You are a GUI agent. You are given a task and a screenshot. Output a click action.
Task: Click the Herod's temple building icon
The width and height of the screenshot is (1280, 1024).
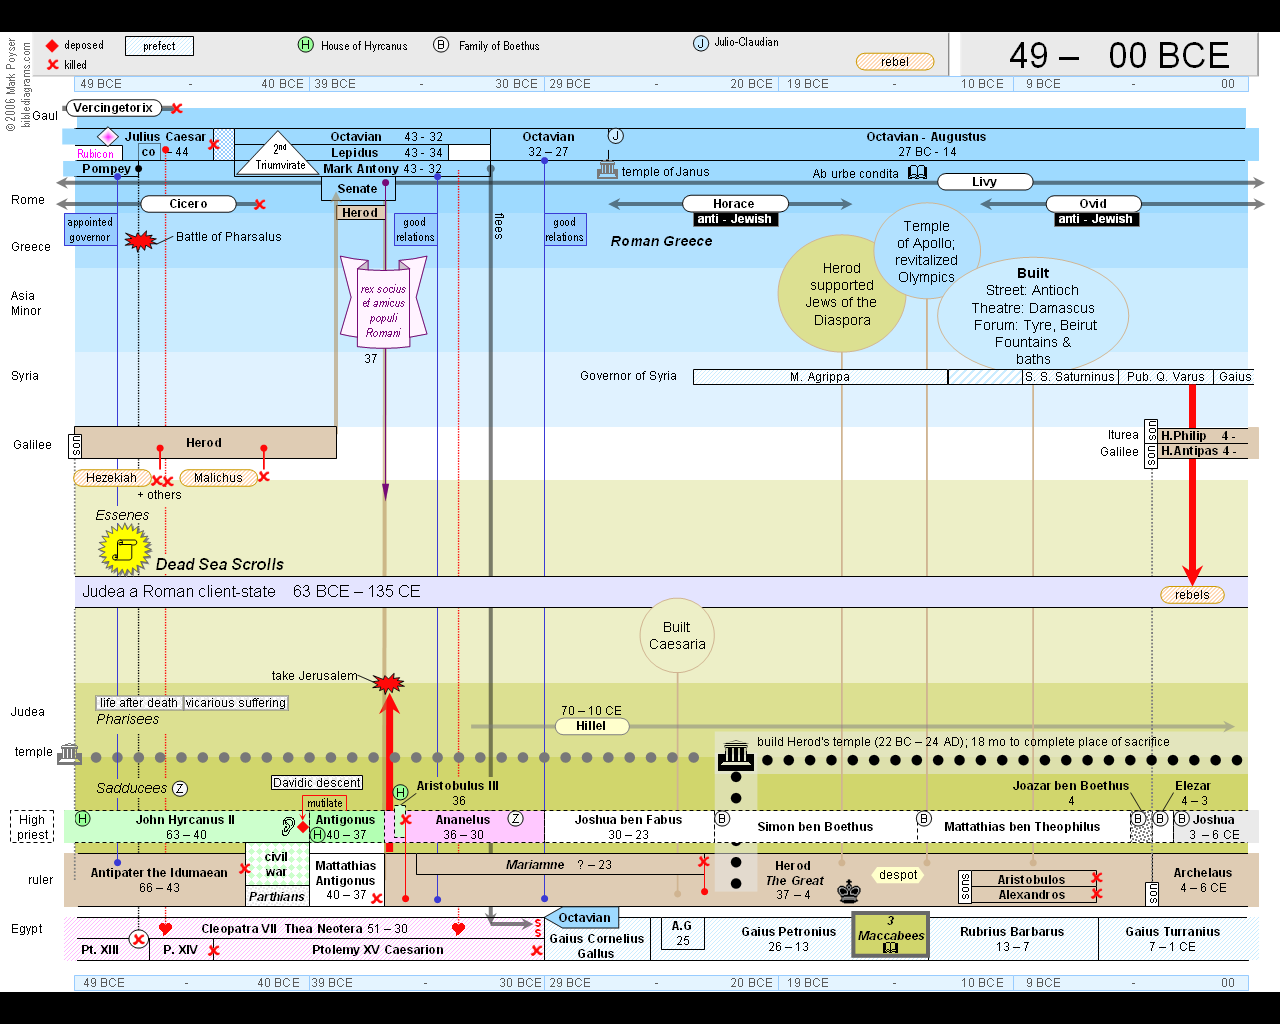736,754
